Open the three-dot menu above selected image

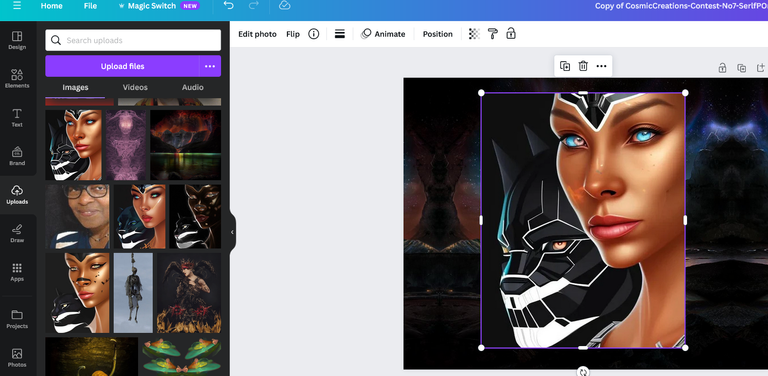point(601,66)
